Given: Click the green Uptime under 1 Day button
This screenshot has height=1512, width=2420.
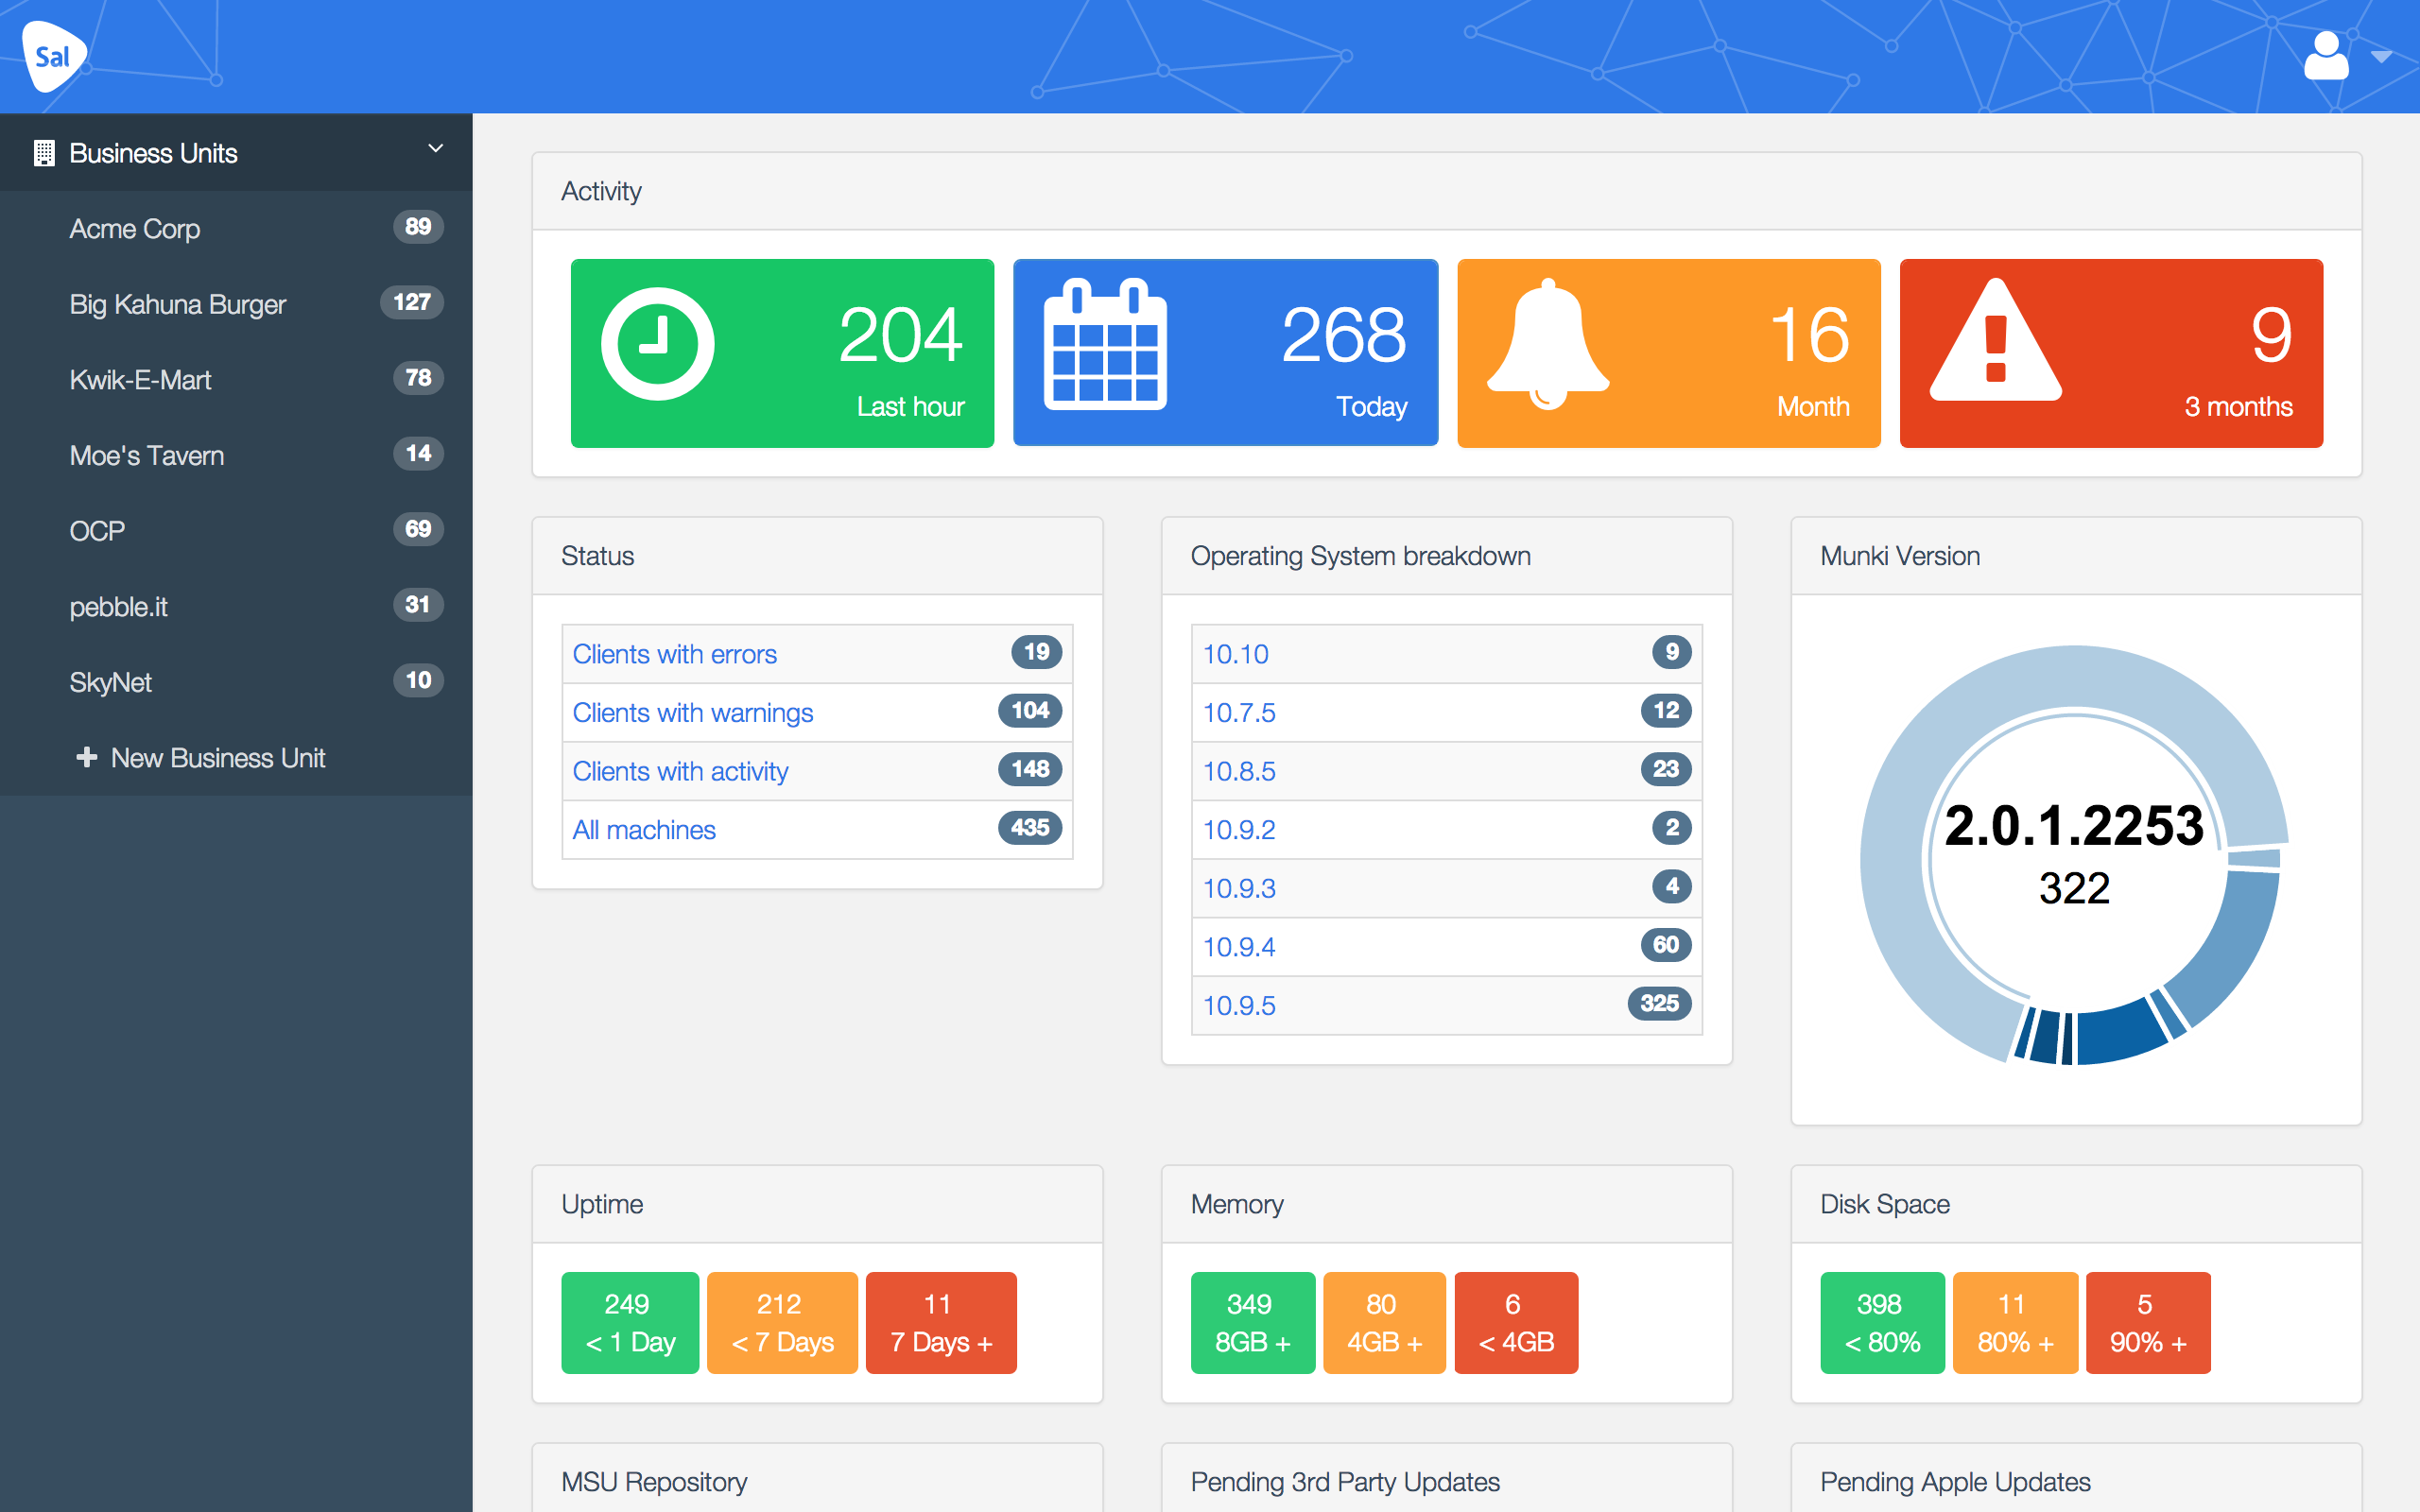Looking at the screenshot, I should pos(630,1322).
